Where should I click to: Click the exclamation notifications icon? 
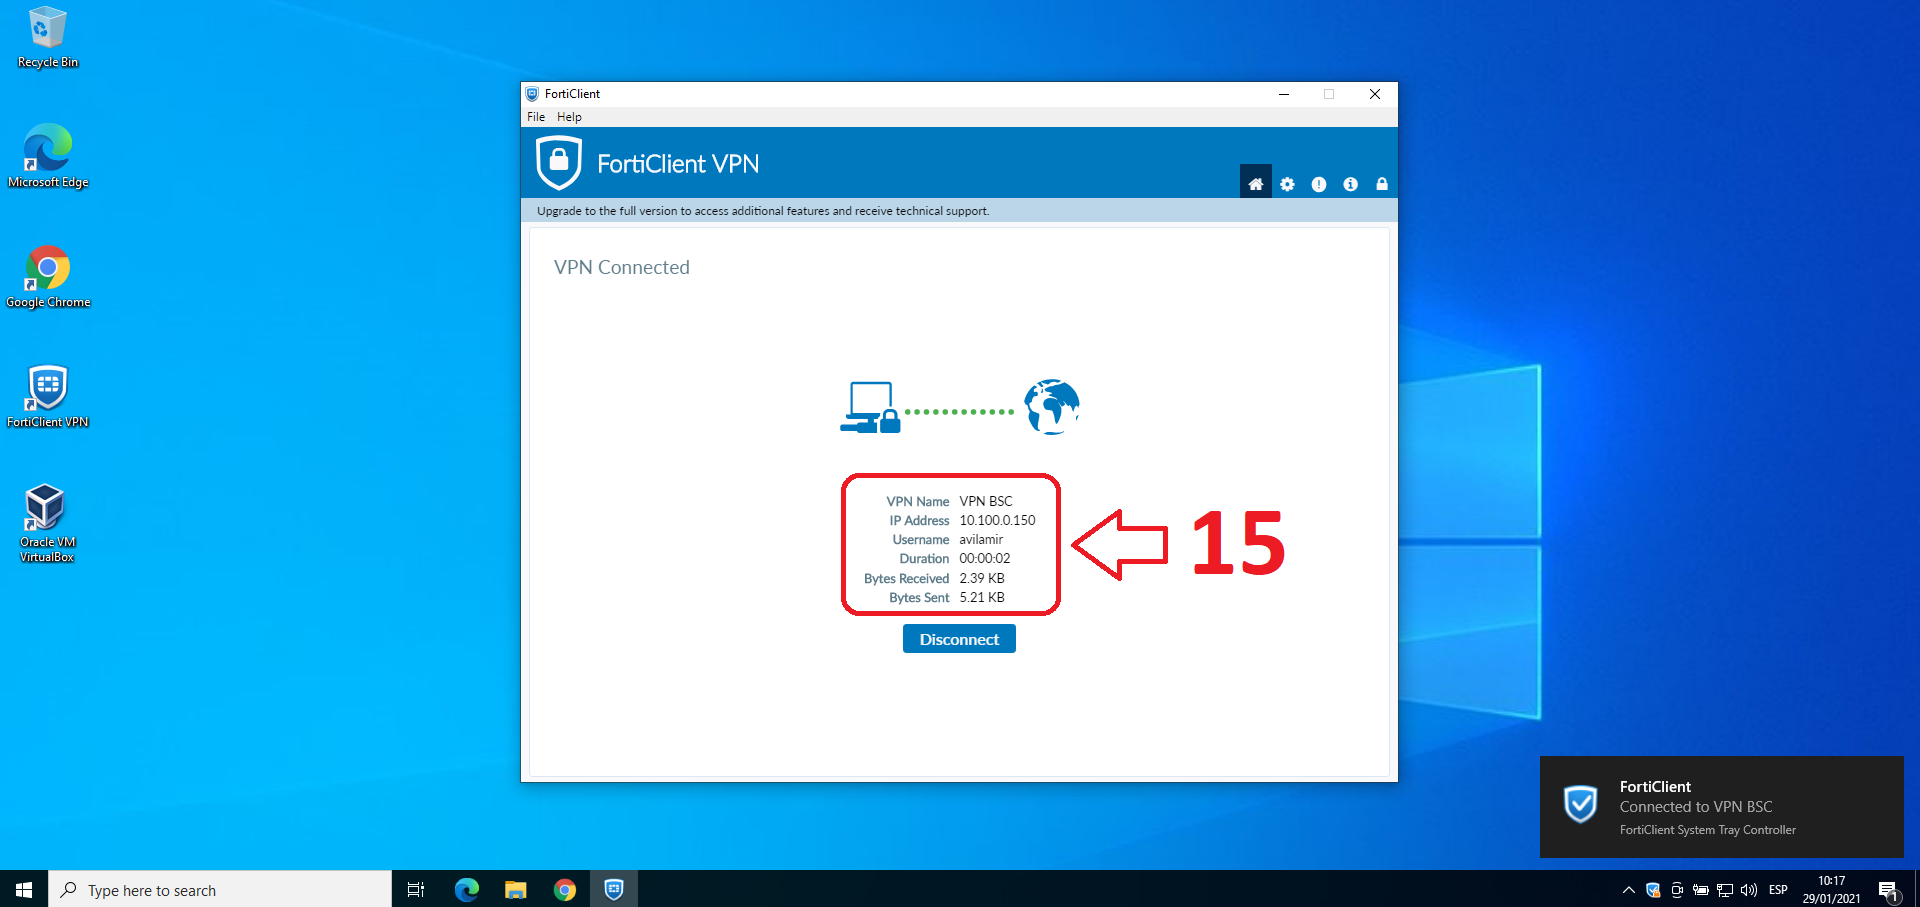(x=1319, y=184)
